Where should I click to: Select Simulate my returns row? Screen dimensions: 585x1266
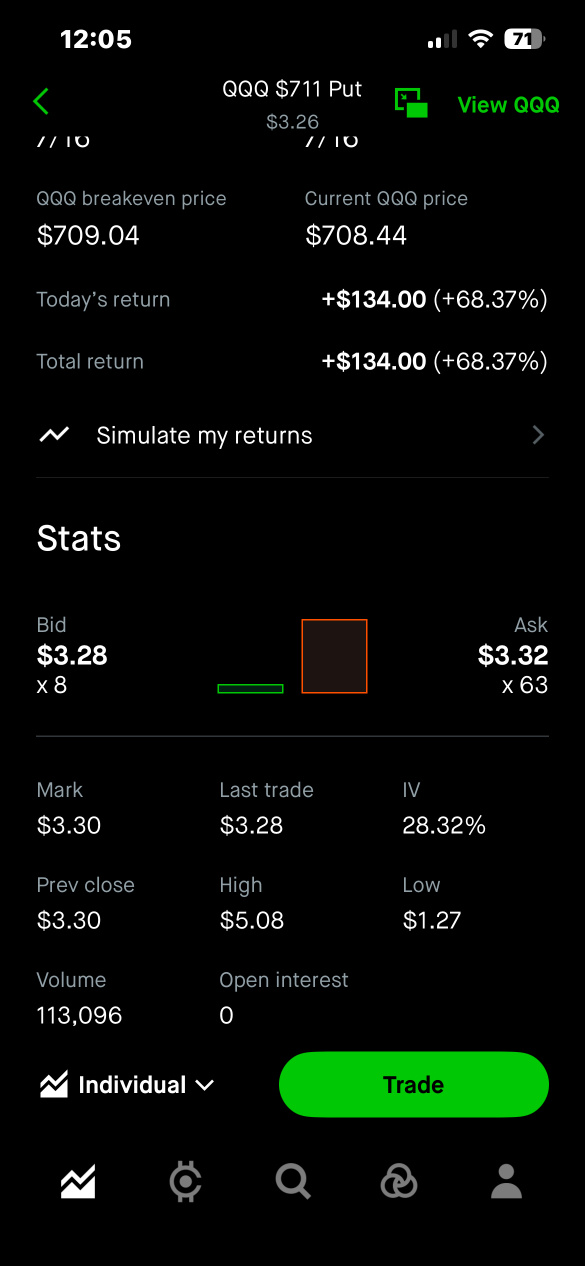pos(292,435)
